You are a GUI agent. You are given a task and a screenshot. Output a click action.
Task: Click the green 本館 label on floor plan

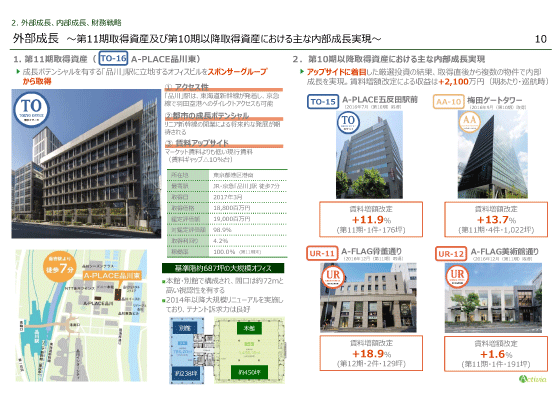pos(249,328)
